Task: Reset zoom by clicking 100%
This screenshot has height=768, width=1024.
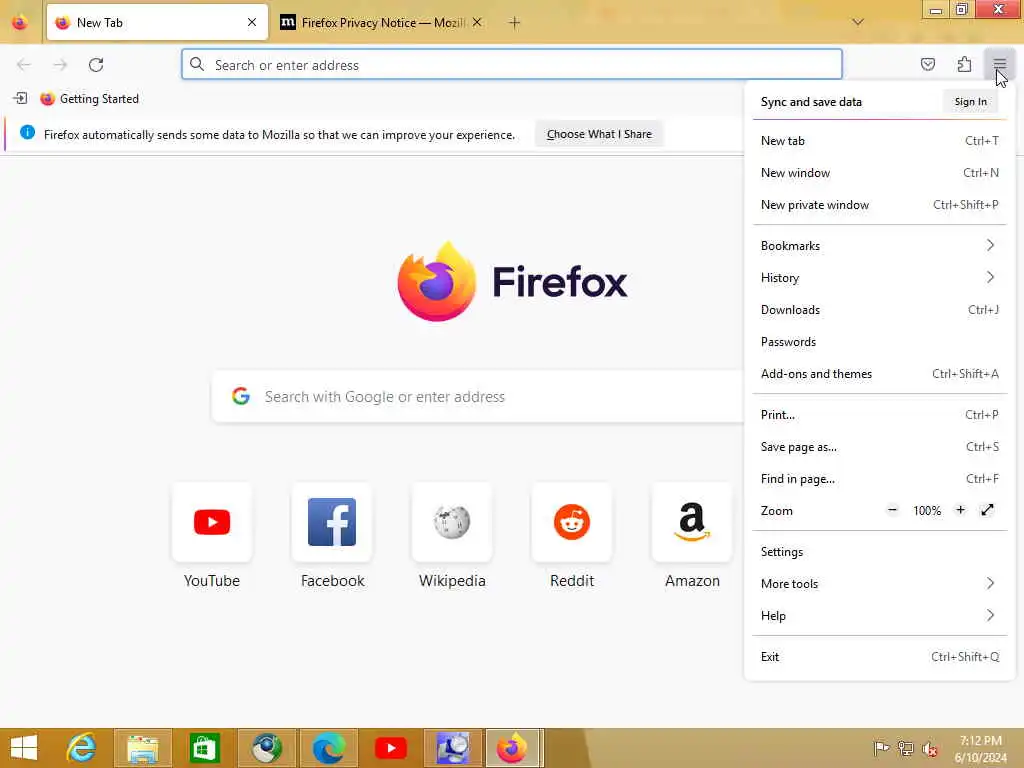Action: click(927, 511)
